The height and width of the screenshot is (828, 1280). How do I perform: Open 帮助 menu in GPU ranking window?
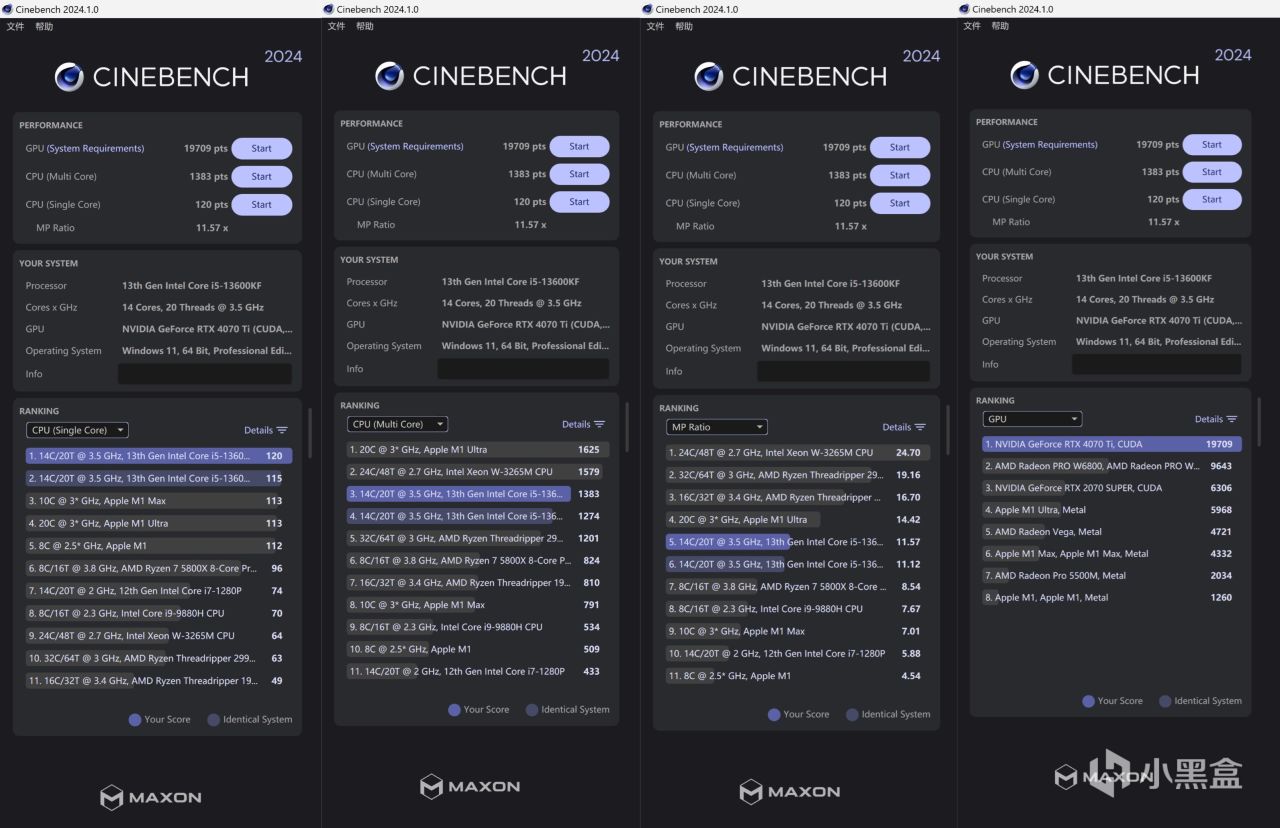point(1000,26)
